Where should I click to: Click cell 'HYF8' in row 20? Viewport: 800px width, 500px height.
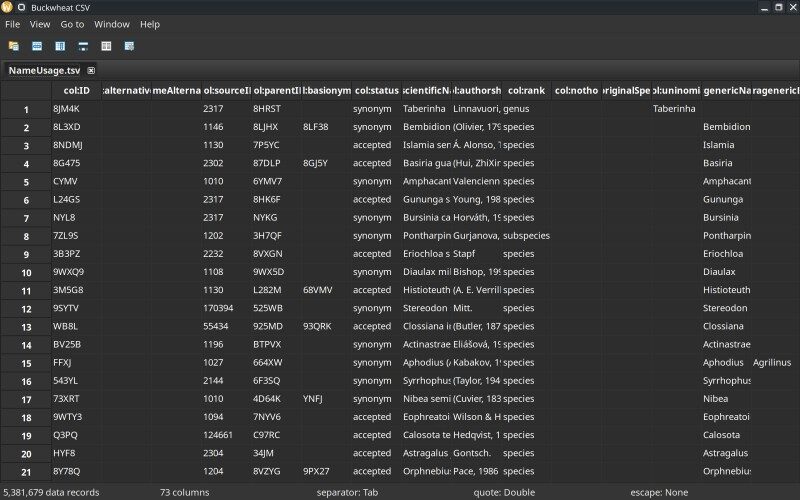click(77, 453)
